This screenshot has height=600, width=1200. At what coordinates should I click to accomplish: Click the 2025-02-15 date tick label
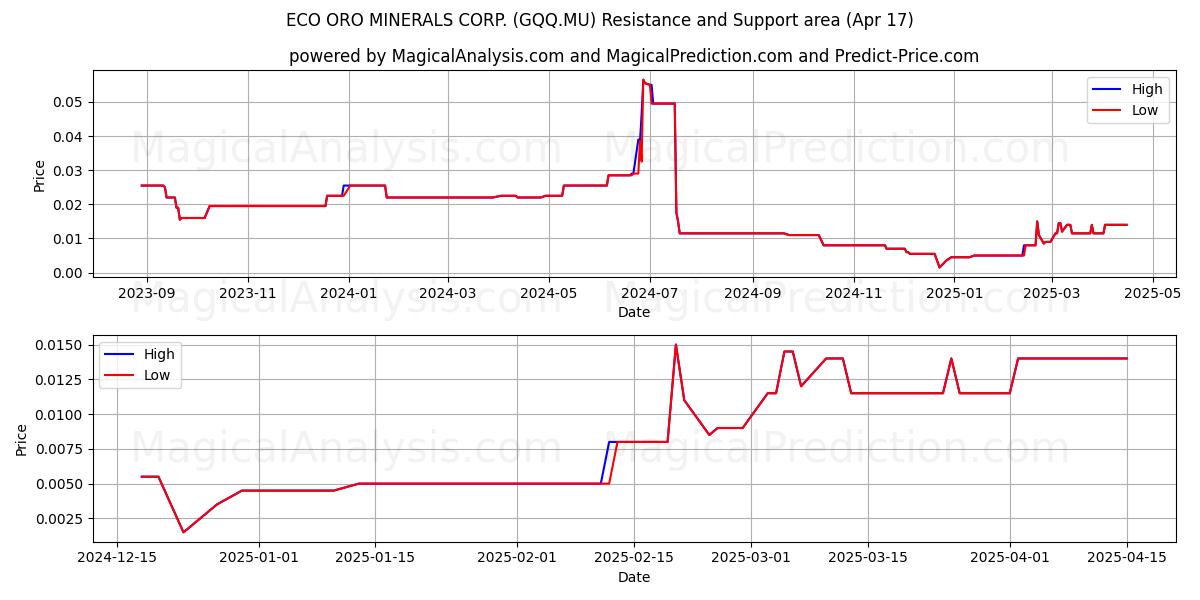(x=634, y=558)
